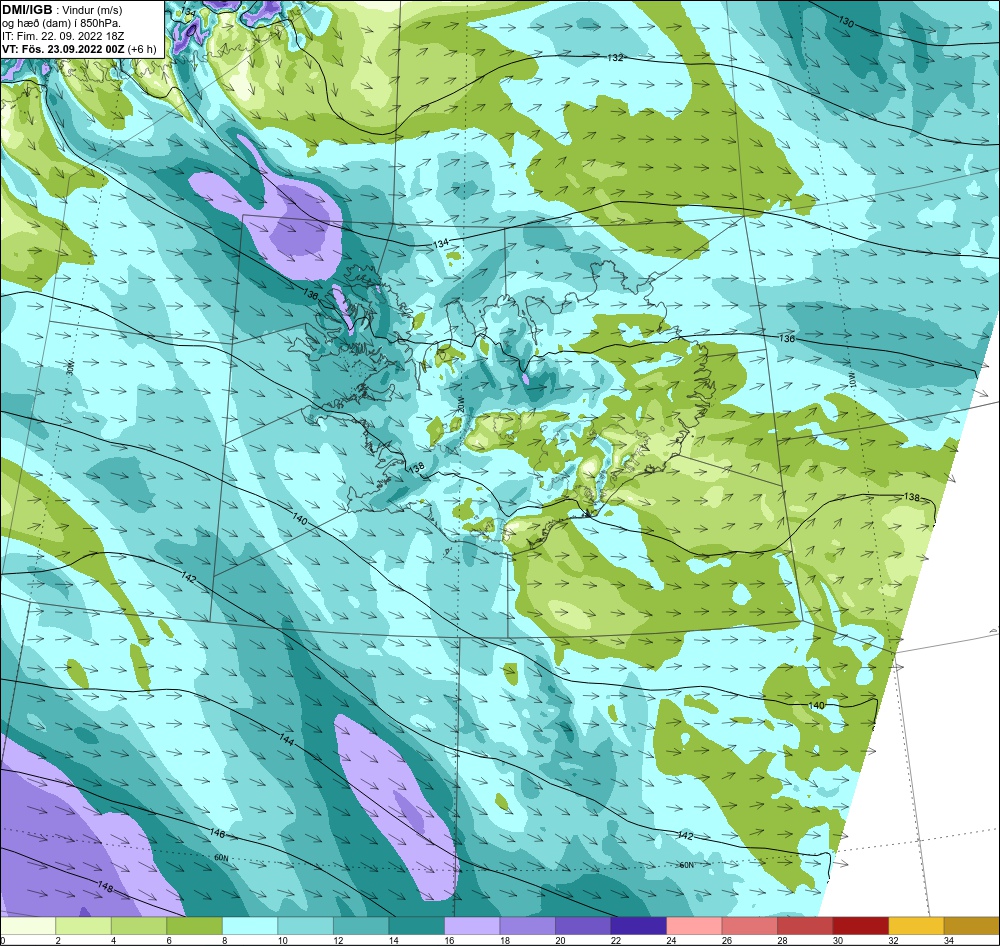Viewport: 1000px width, 946px height.
Task: Pick the 24–26 m/s light pink swatch
Action: [694, 926]
